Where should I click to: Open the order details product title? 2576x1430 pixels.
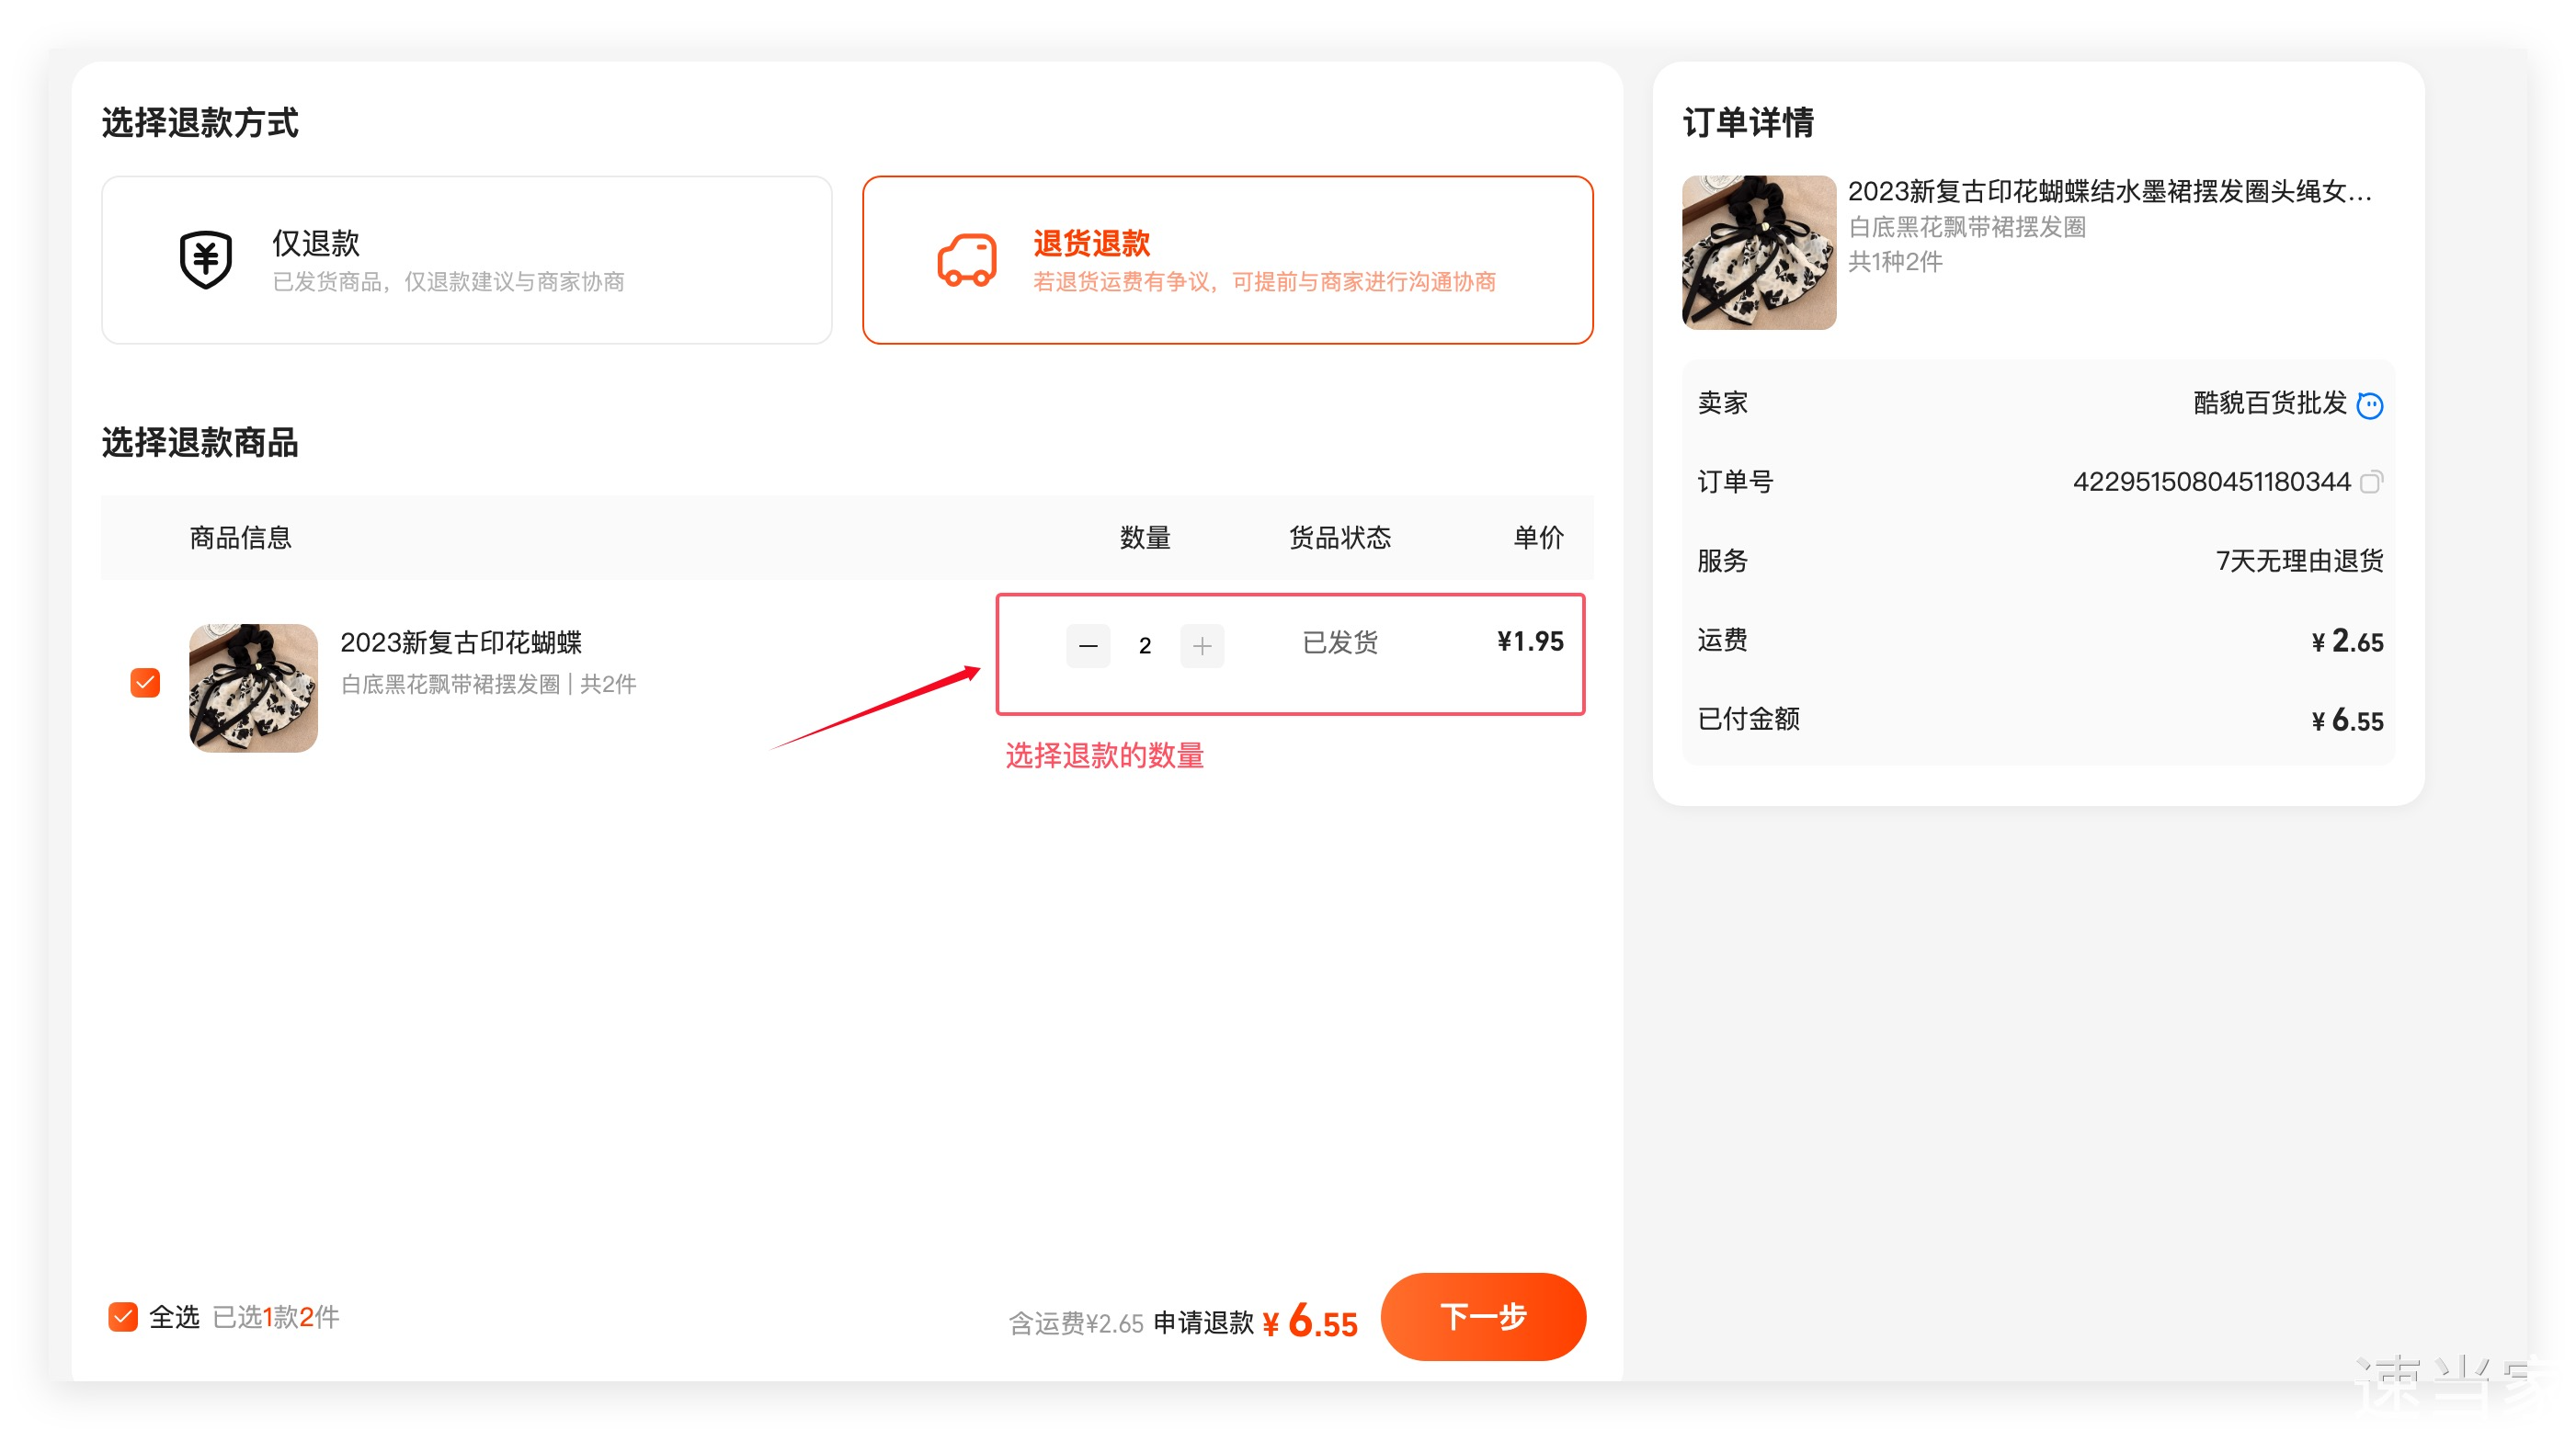pos(2108,191)
